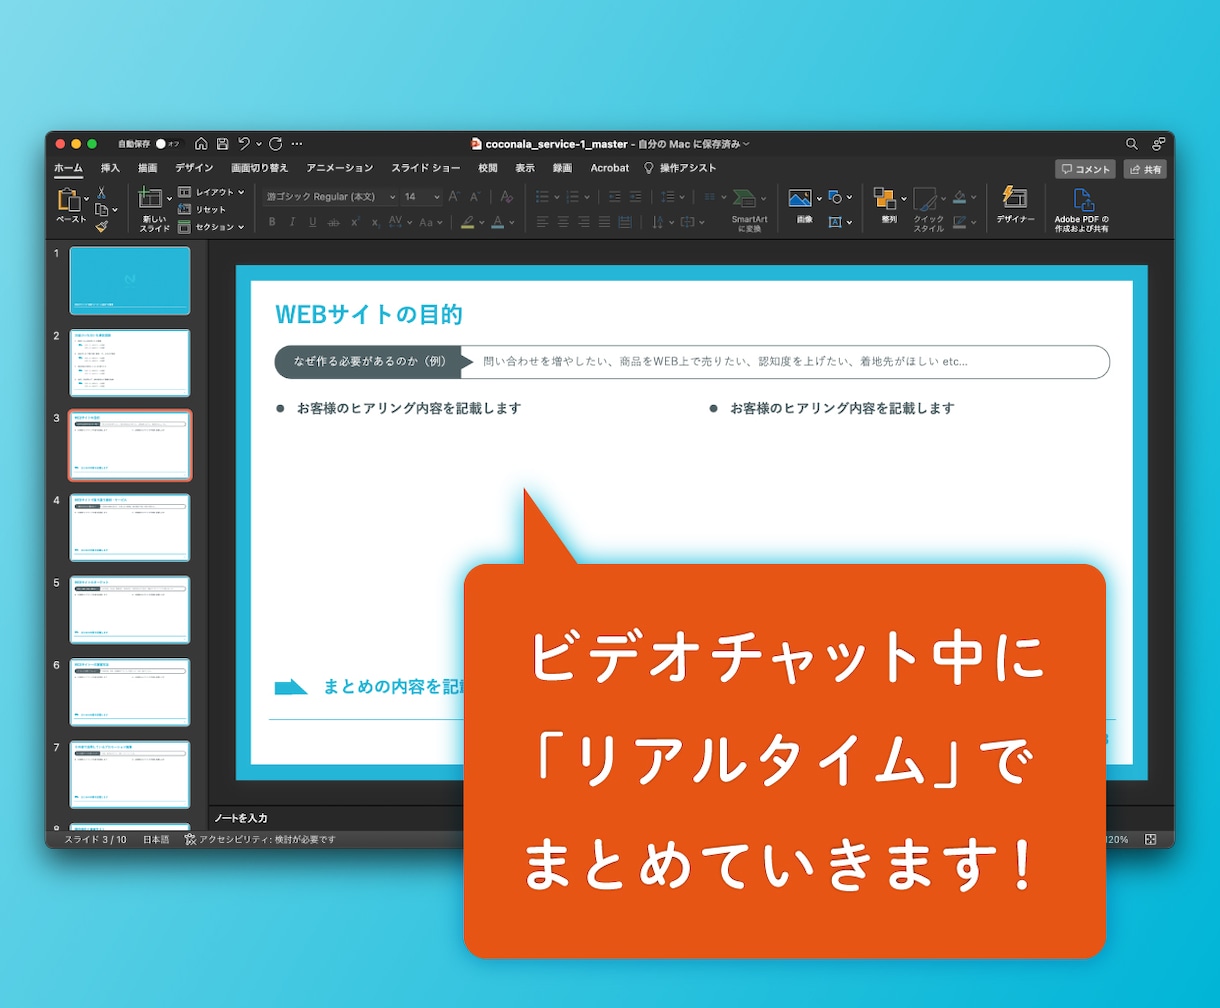This screenshot has width=1220, height=1008.
Task: Open the New Slide dropdown arrow
Action: [x=171, y=198]
